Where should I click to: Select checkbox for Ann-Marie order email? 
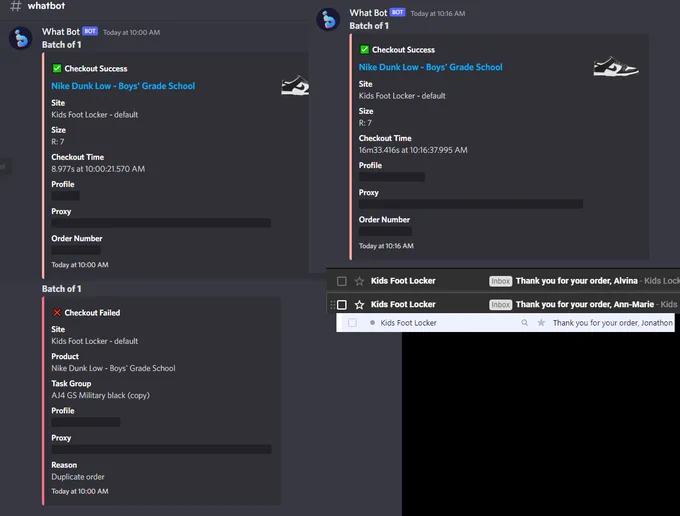(342, 304)
